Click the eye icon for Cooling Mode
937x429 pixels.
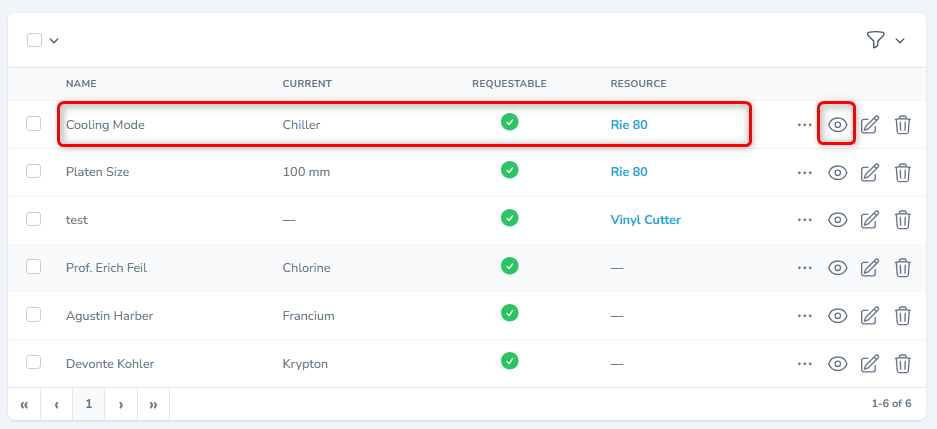click(838, 124)
